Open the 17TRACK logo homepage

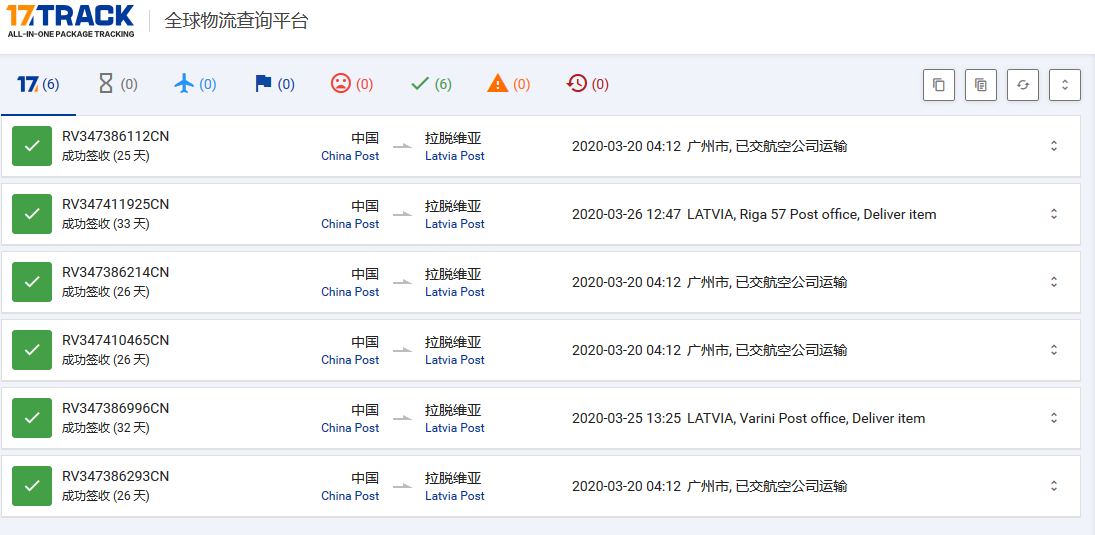pyautogui.click(x=70, y=20)
